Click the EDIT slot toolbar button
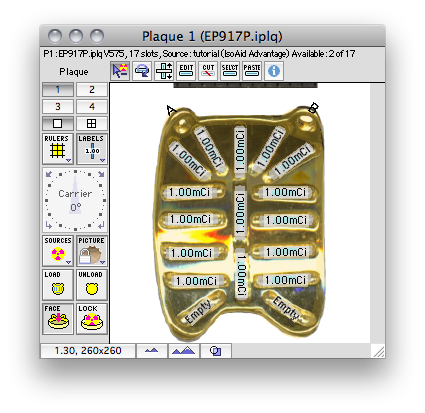 tap(186, 71)
